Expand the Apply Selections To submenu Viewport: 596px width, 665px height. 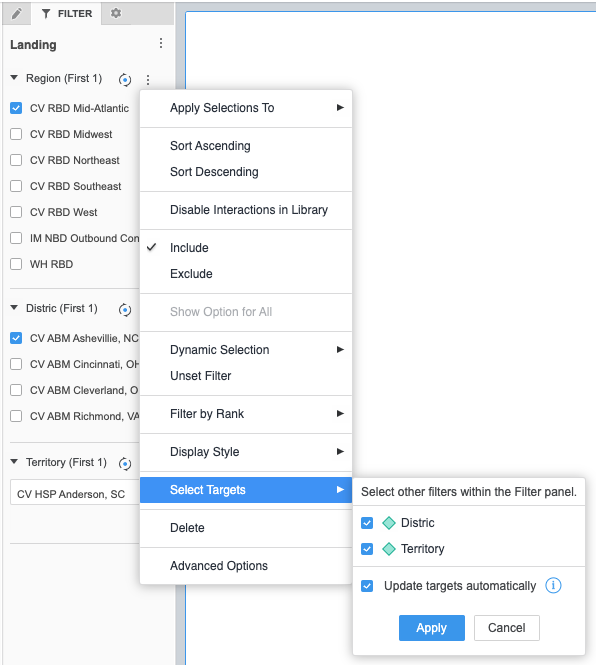246,108
